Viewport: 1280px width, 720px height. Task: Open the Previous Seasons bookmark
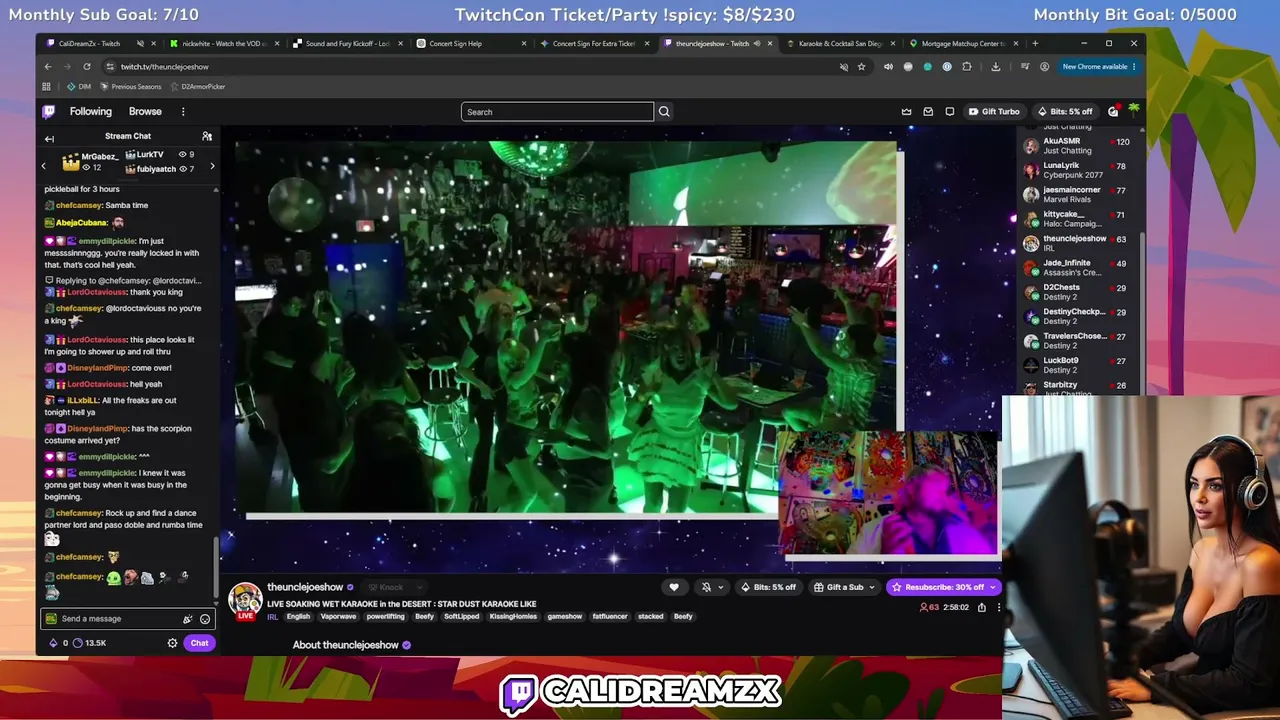tap(131, 87)
